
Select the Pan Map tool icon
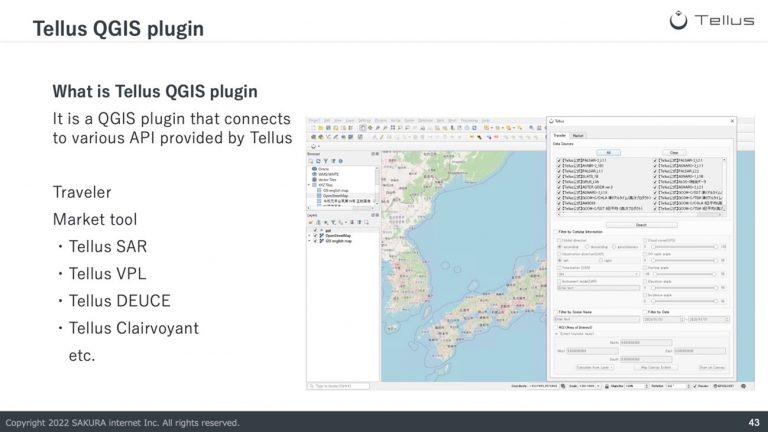[363, 127]
